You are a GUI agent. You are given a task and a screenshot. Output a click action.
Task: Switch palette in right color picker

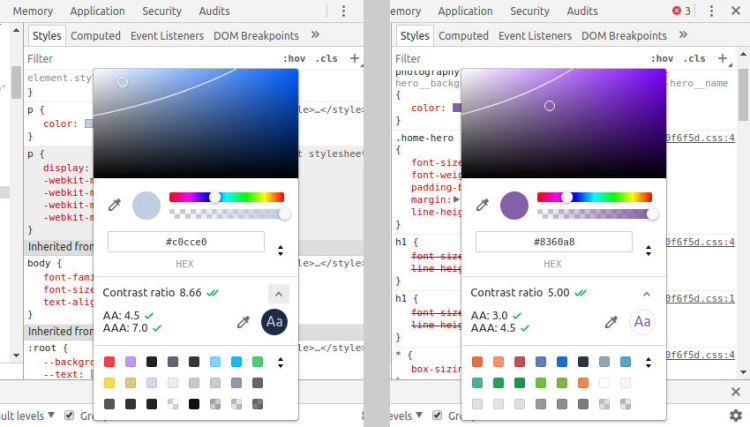[x=649, y=362]
